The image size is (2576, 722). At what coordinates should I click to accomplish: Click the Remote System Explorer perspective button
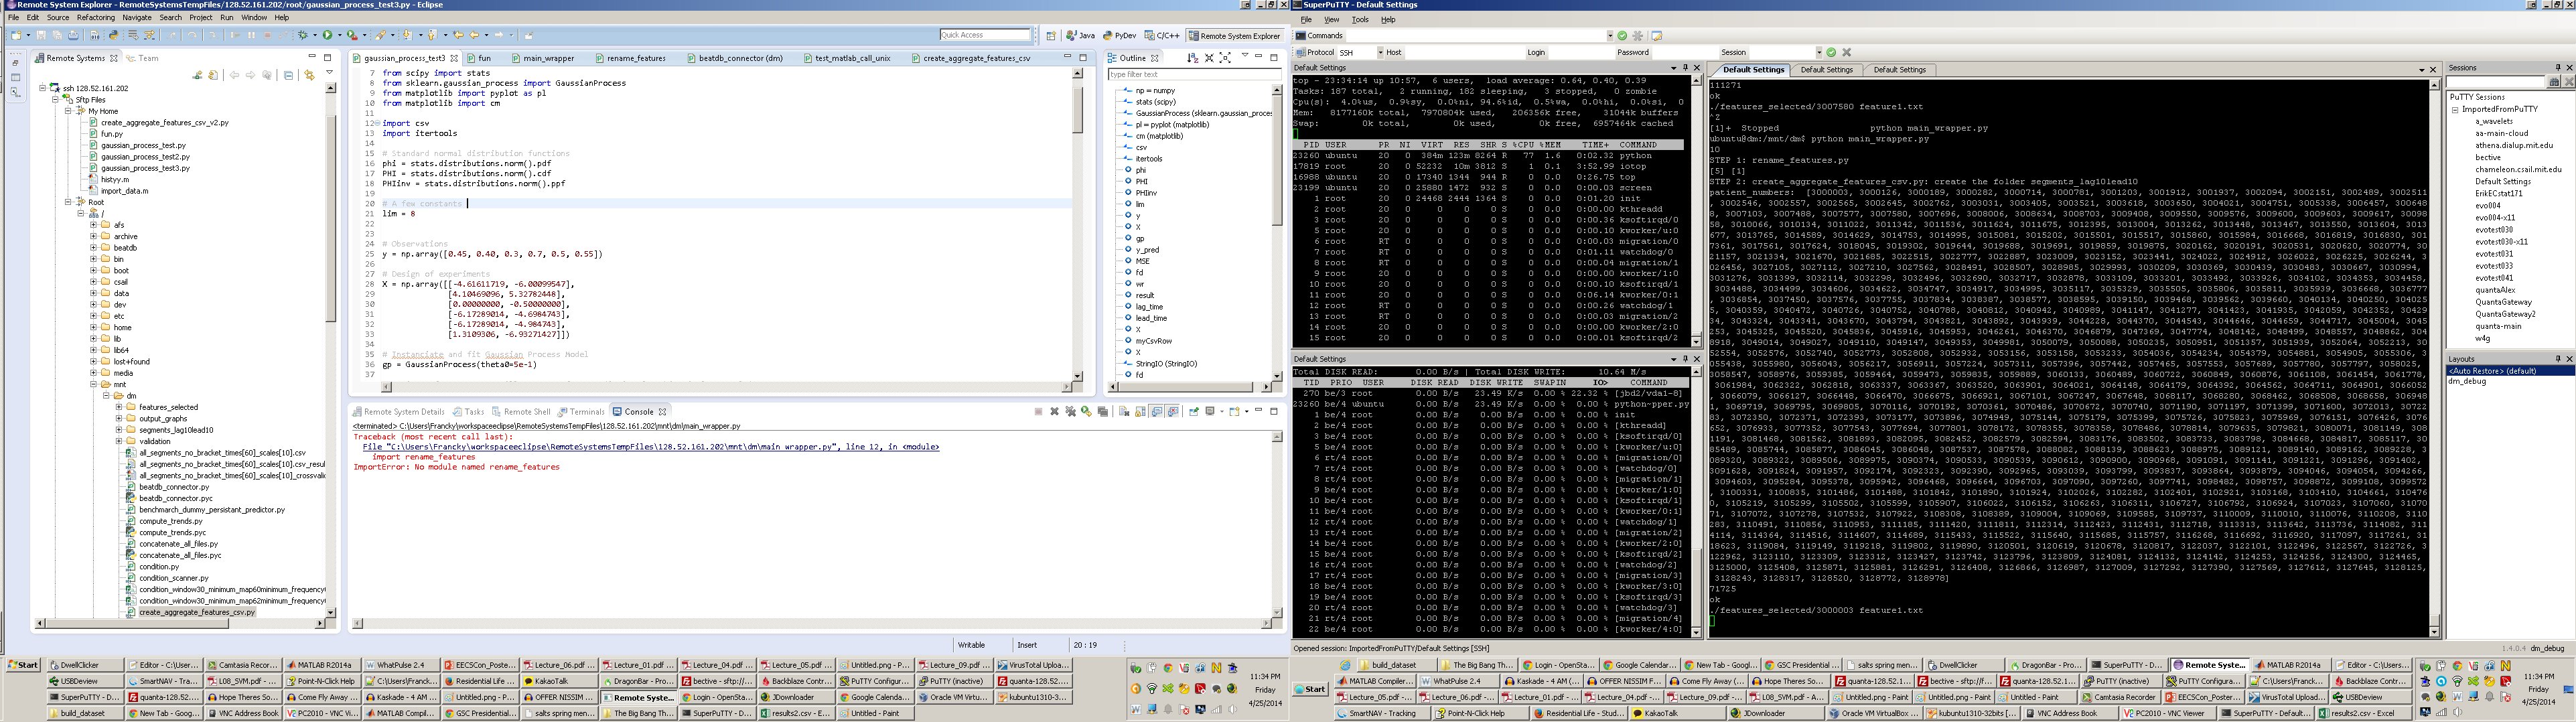tap(1235, 36)
